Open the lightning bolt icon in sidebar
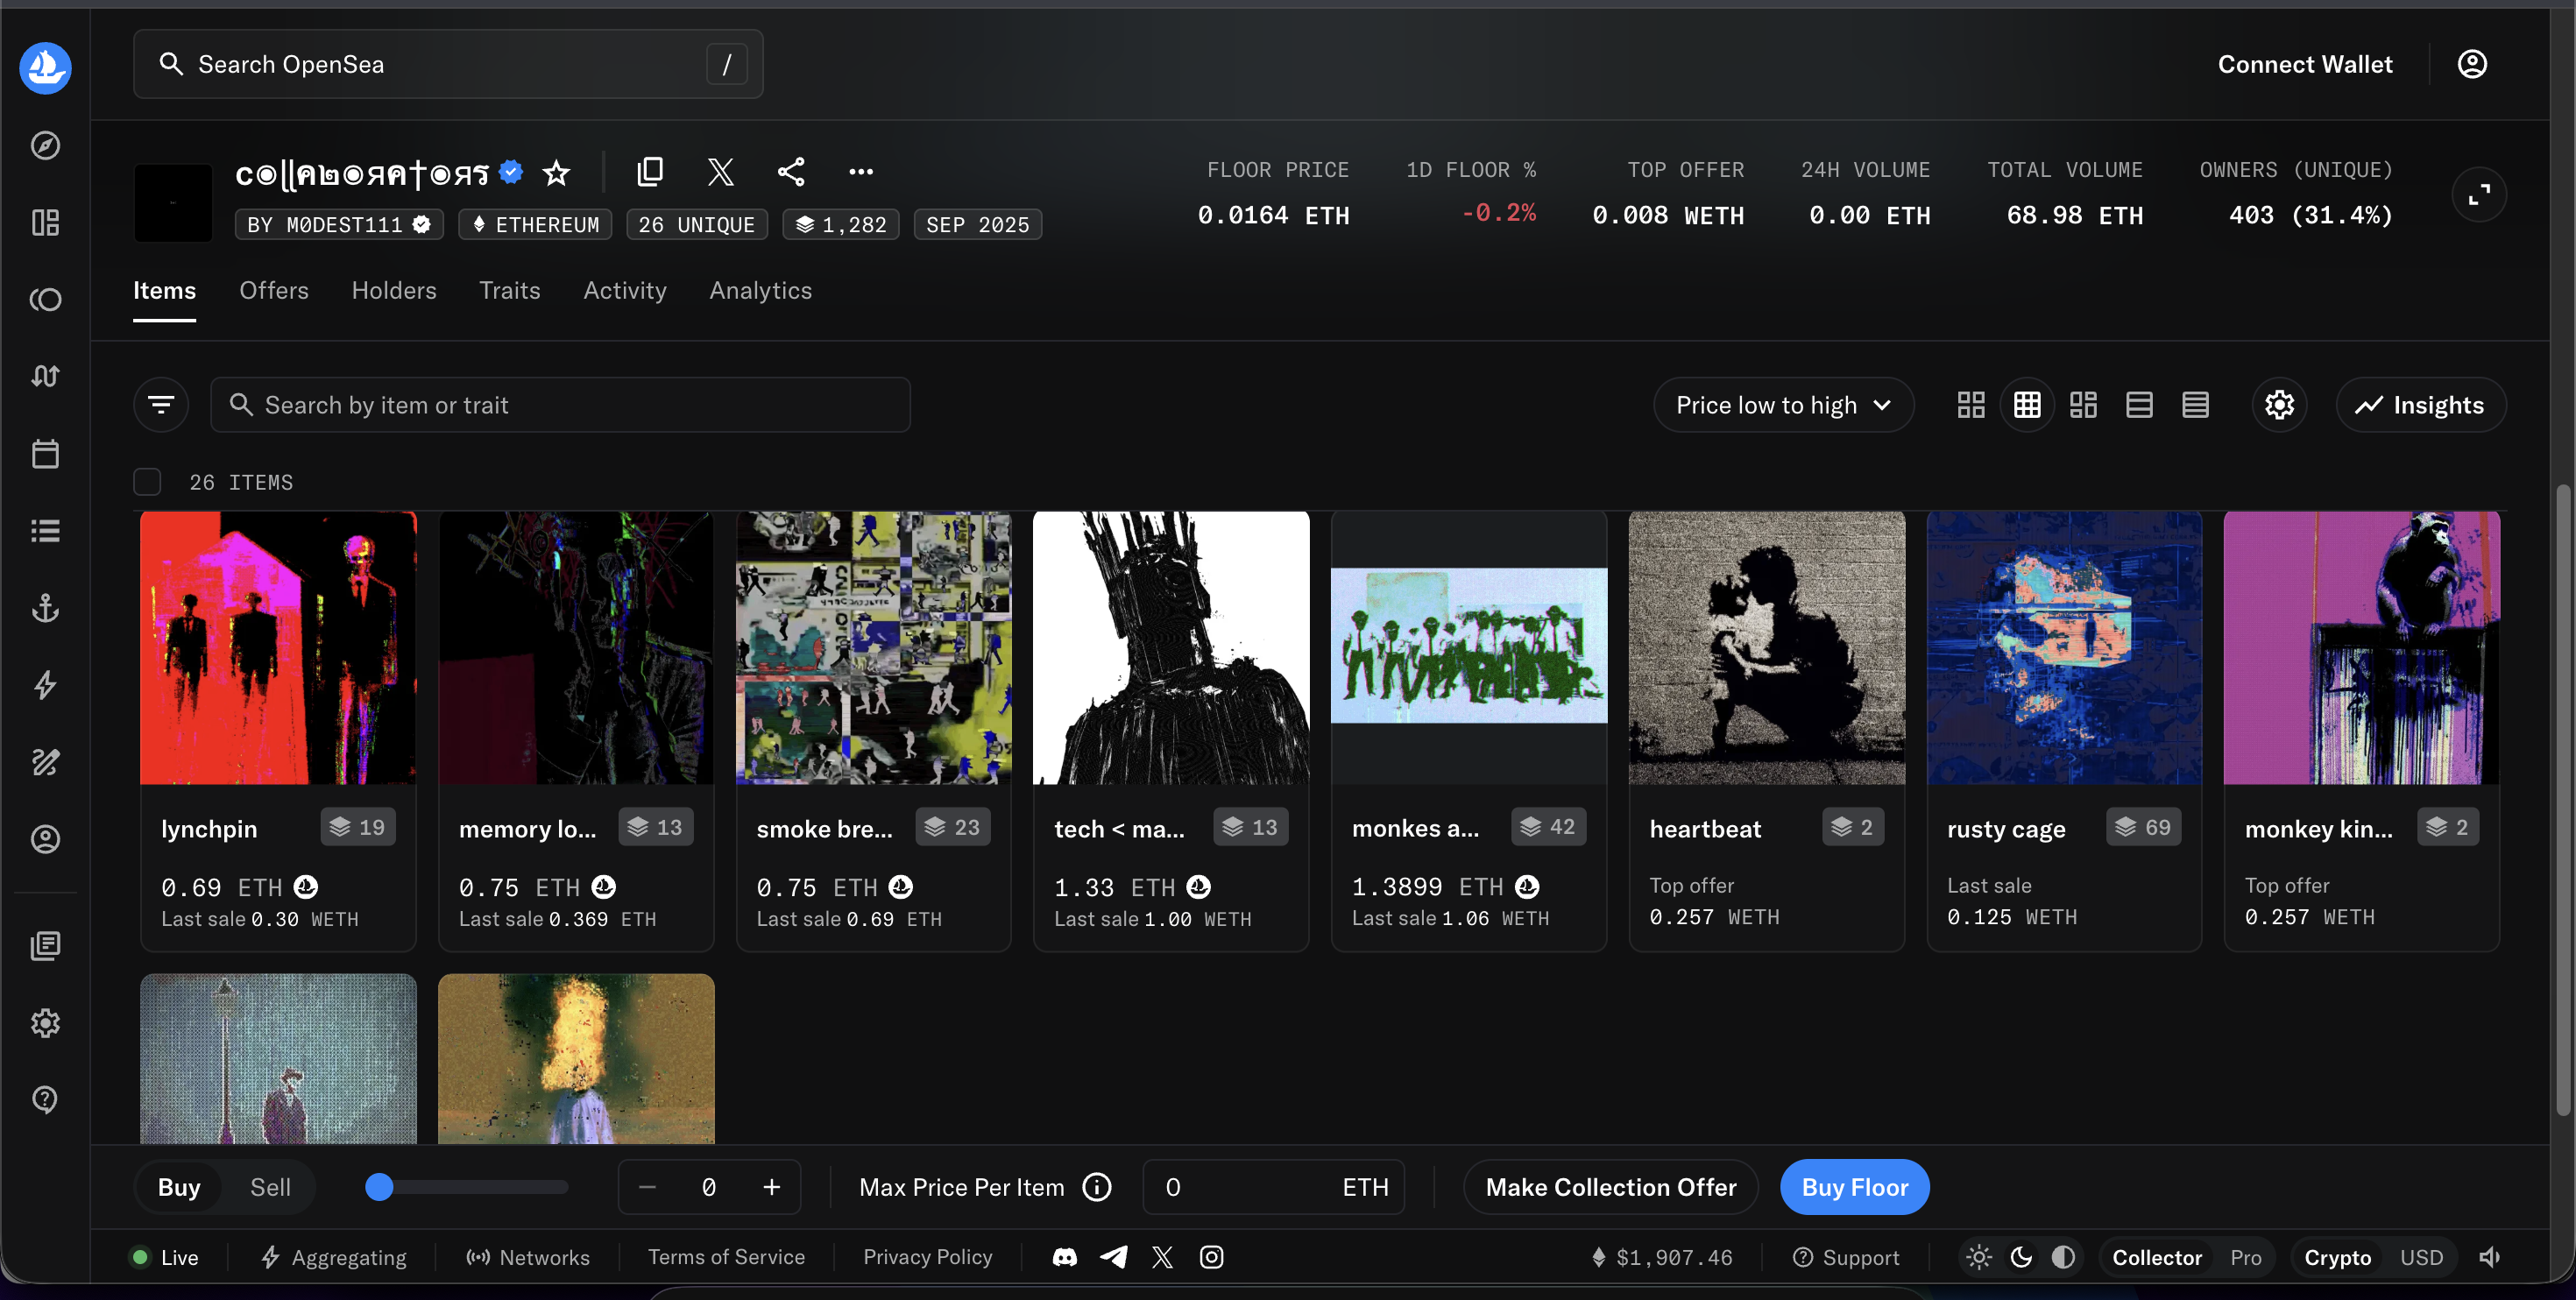 coord(45,685)
